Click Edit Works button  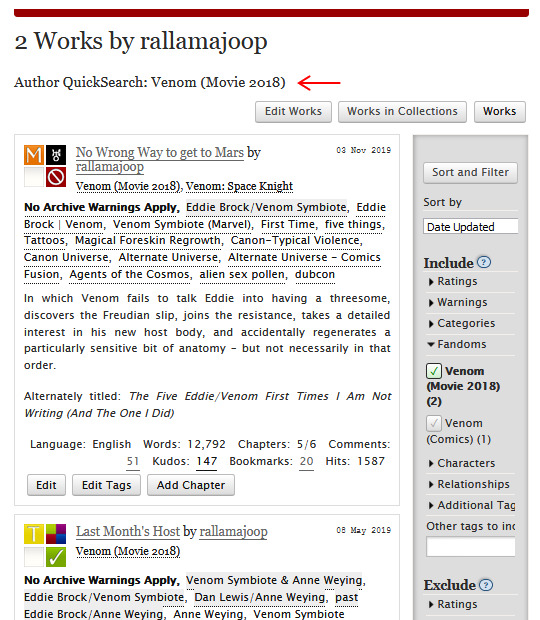point(293,112)
